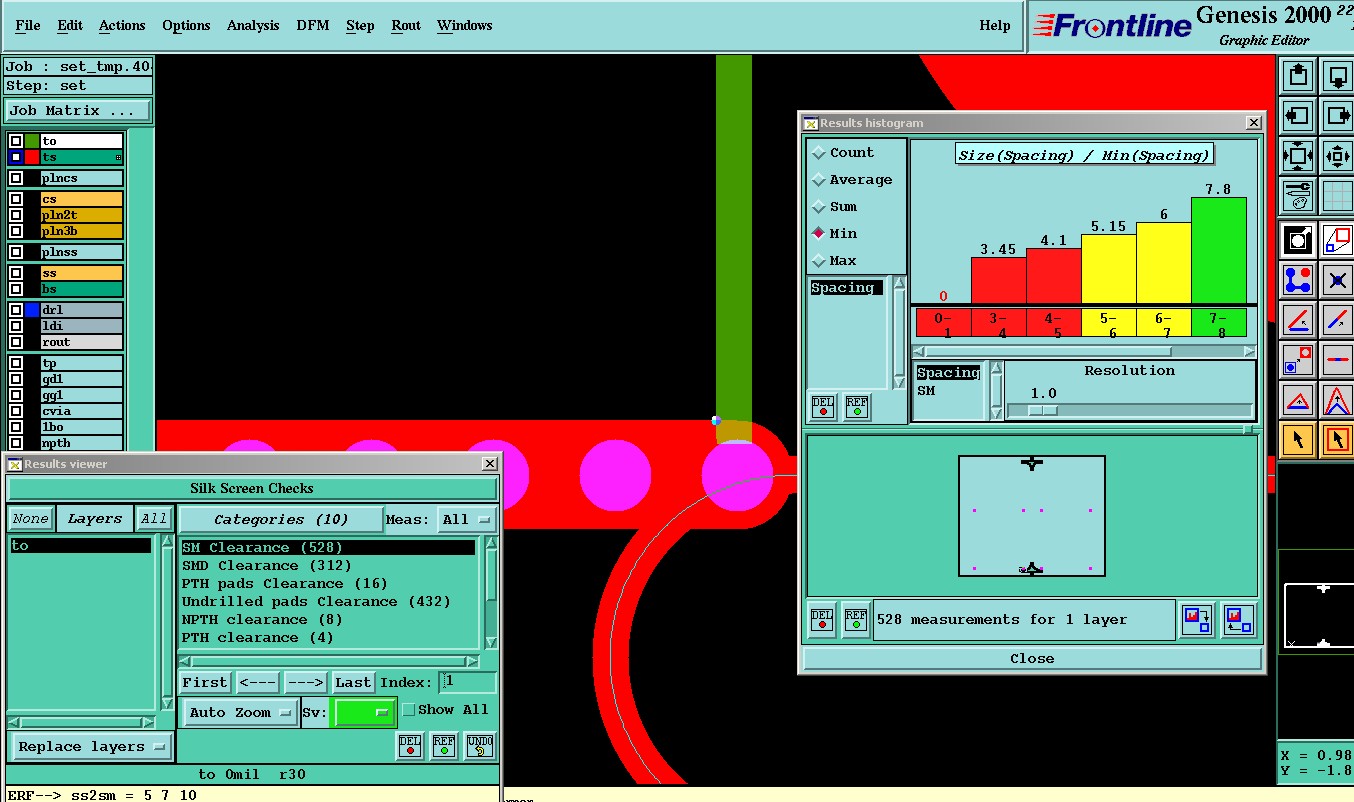Open the Replace layers dropdown

click(91, 747)
